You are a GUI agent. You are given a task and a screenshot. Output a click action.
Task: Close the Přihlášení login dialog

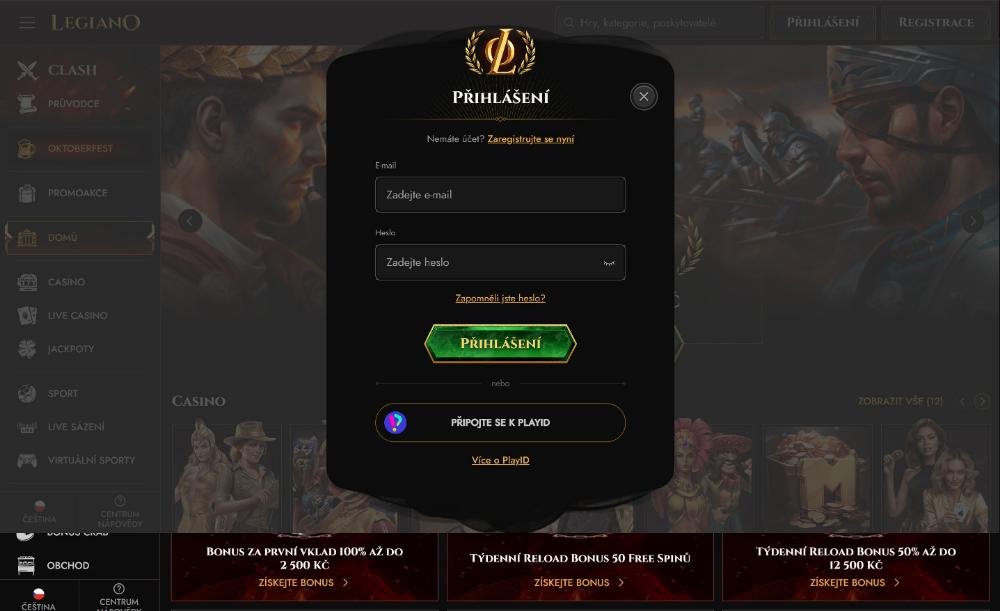643,97
